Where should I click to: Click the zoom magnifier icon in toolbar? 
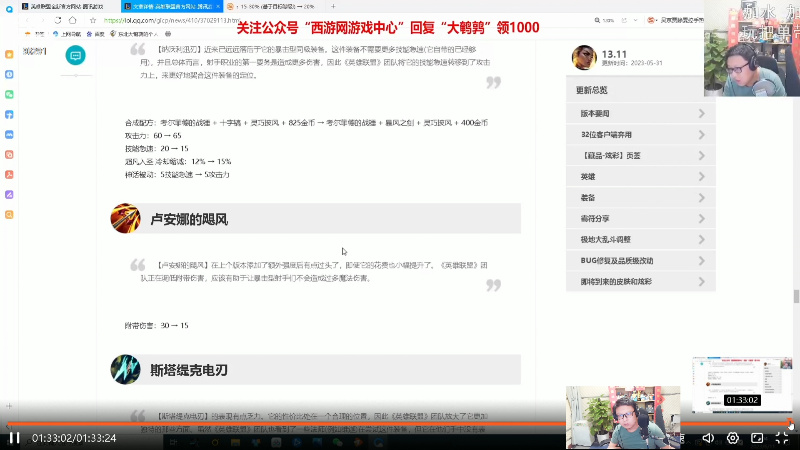pos(597,20)
